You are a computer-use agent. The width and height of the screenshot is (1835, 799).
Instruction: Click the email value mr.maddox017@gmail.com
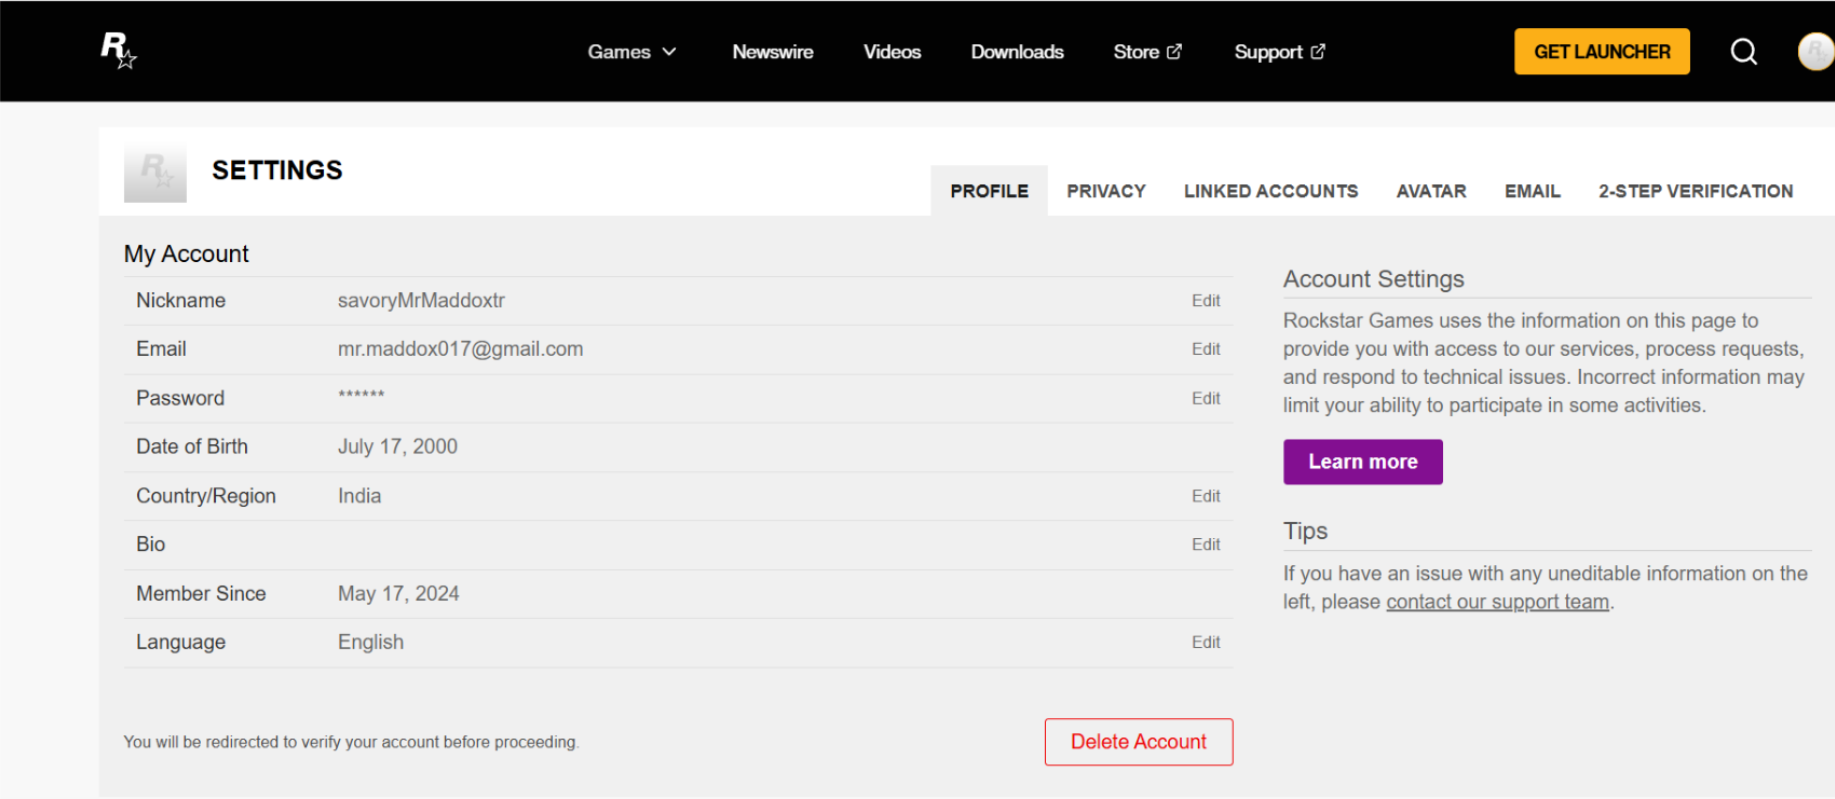pos(460,349)
